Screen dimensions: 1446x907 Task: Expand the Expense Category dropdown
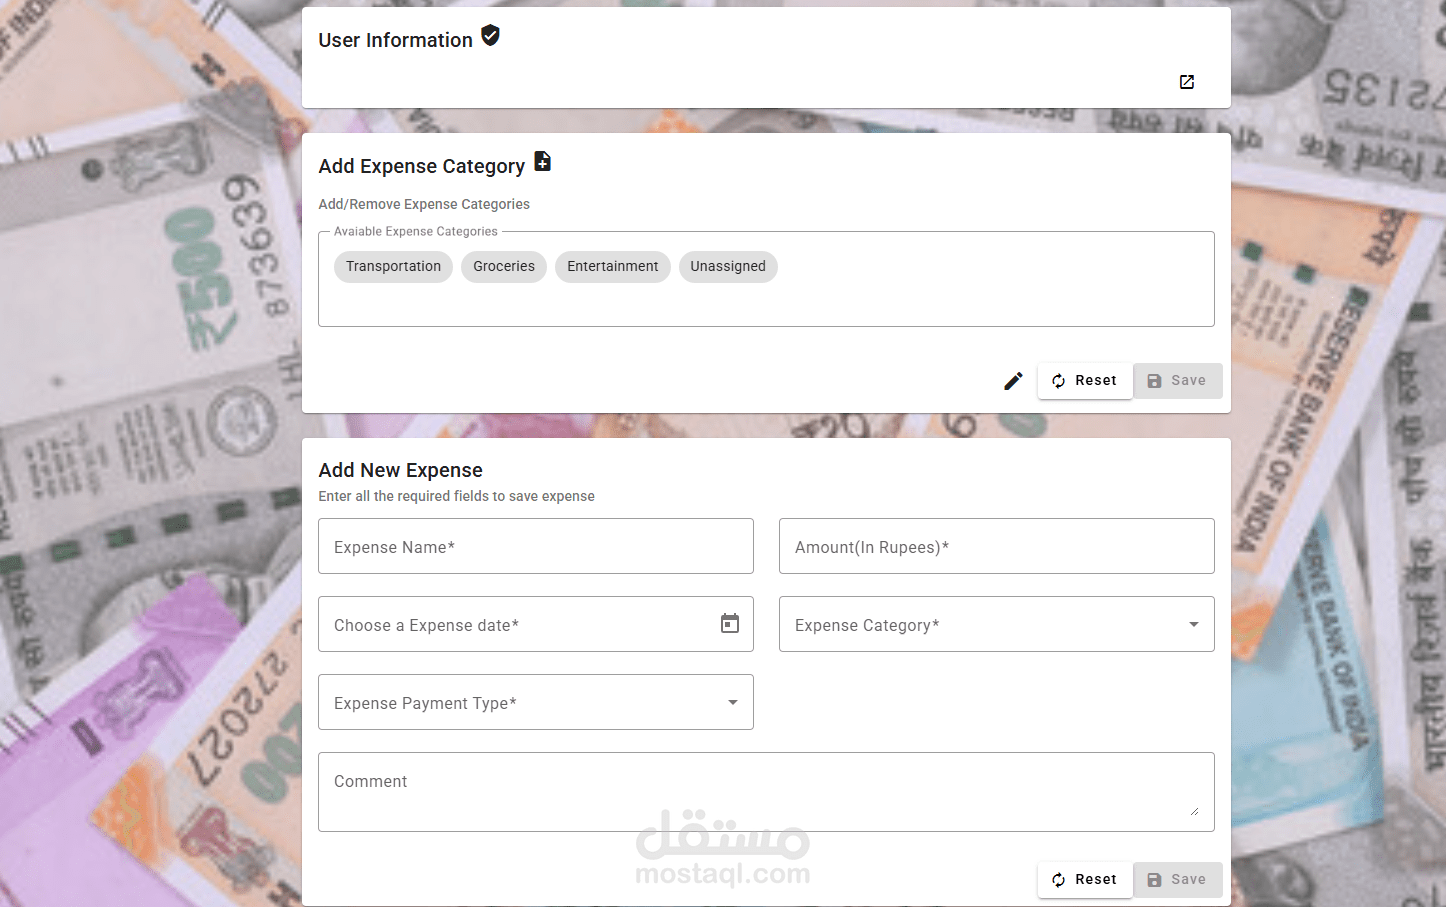[x=996, y=625]
